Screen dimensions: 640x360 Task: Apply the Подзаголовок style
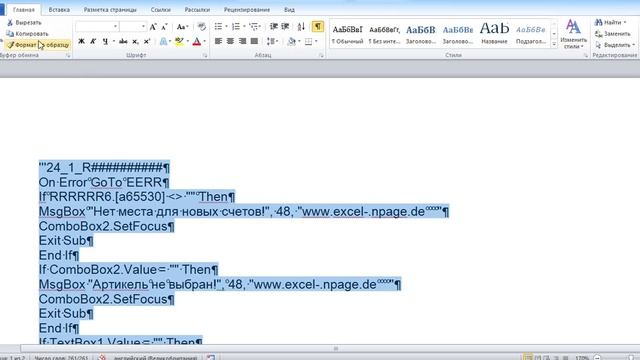pos(531,34)
